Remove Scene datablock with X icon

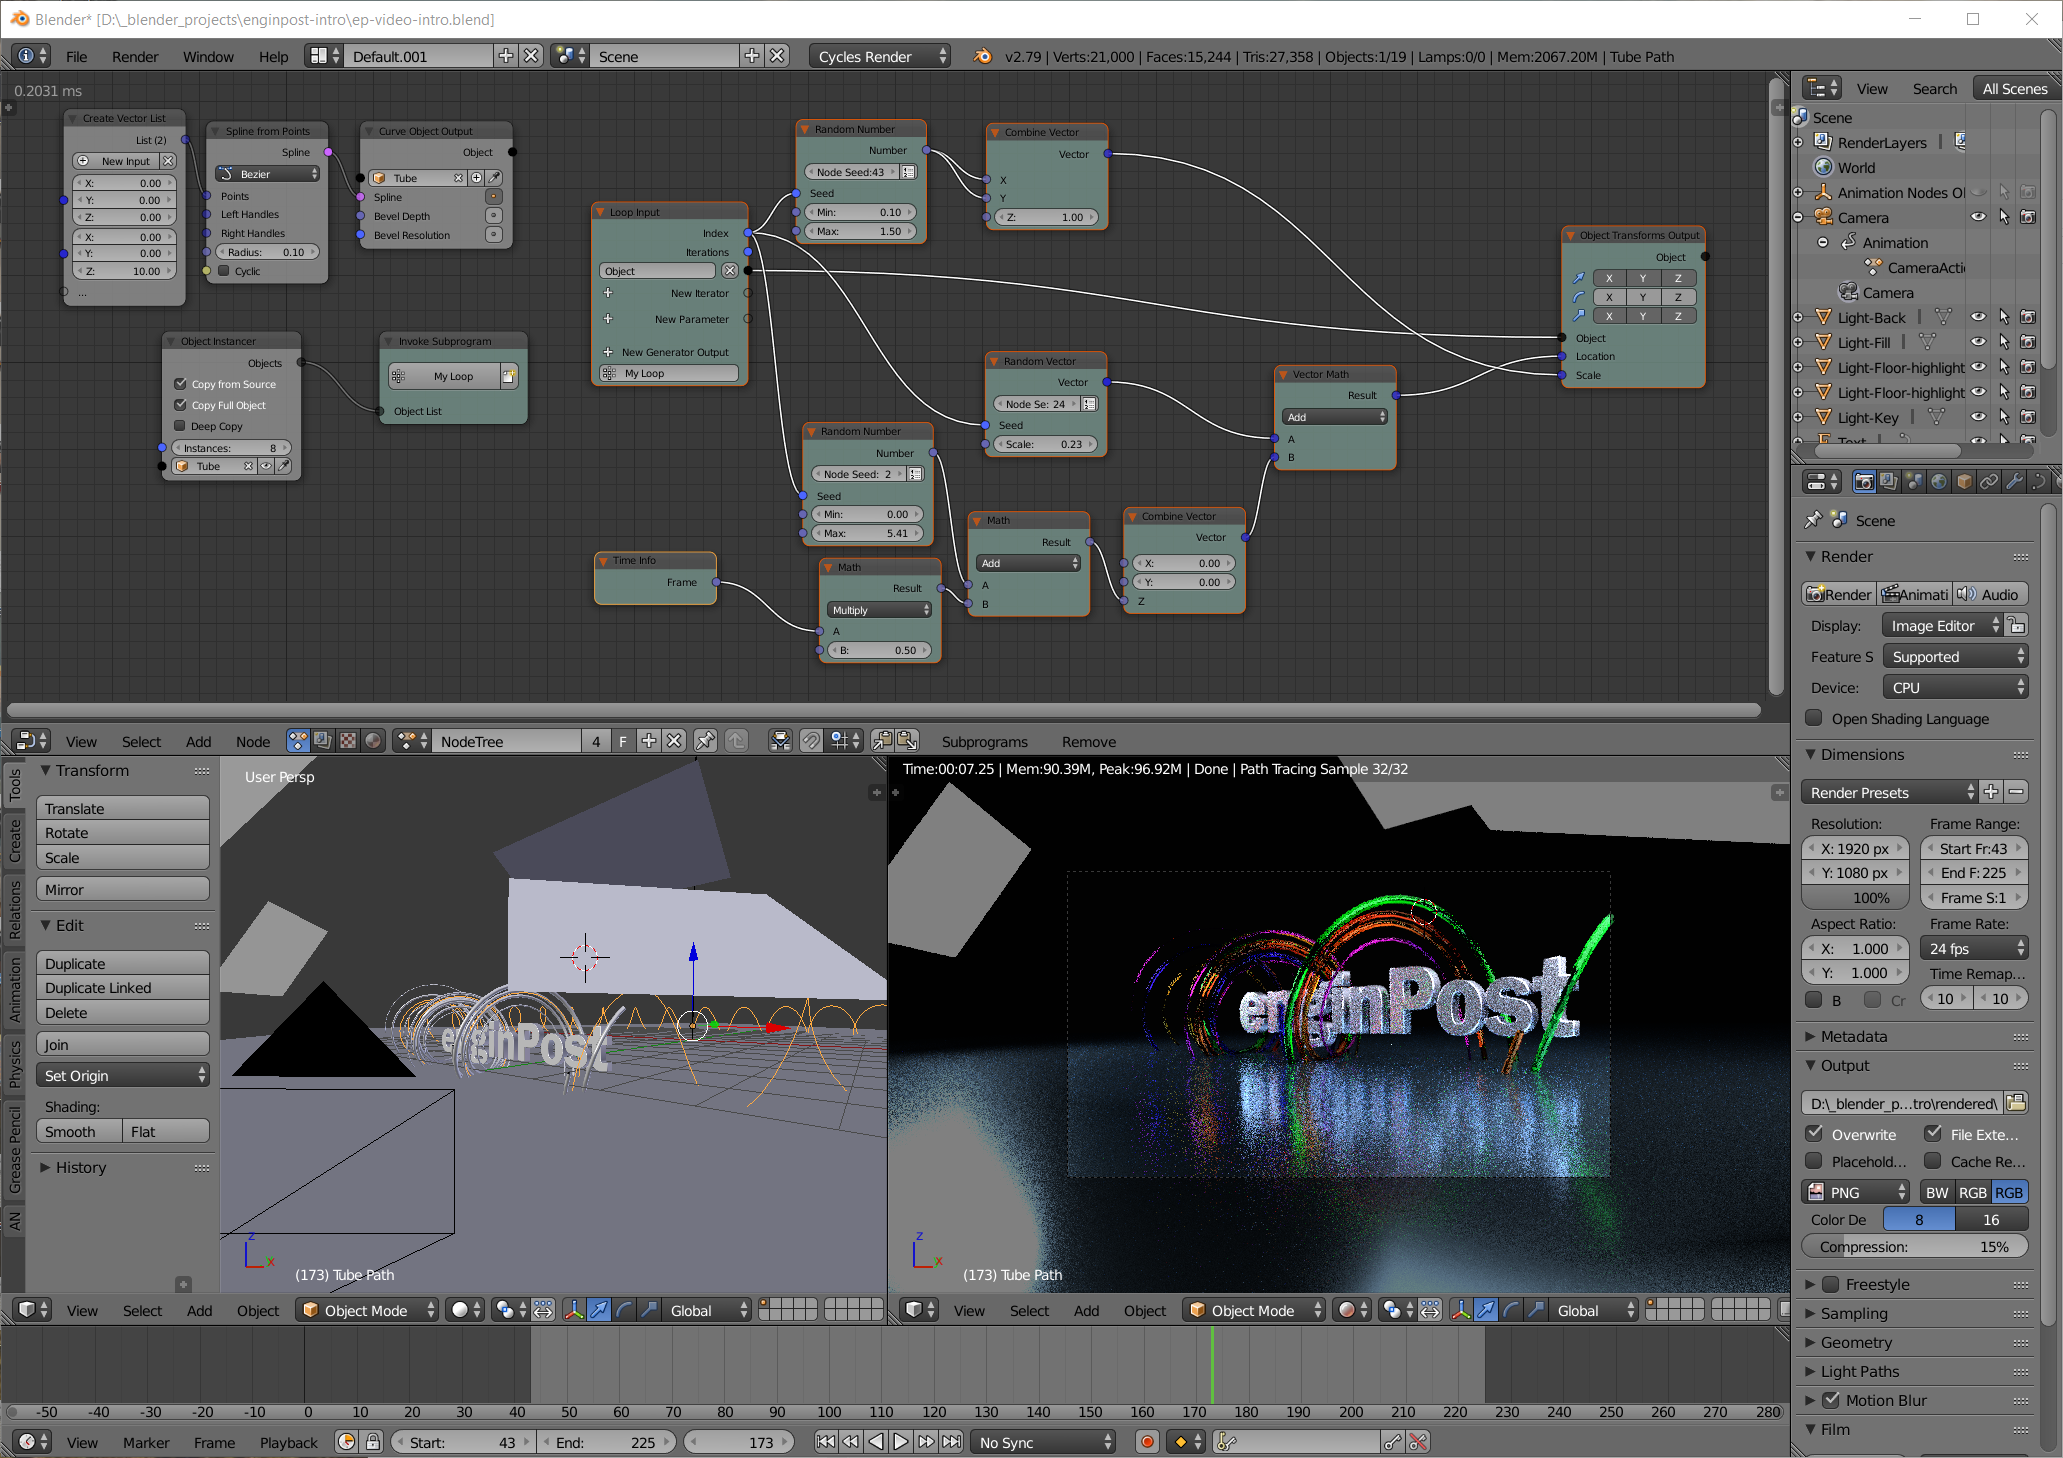778,55
